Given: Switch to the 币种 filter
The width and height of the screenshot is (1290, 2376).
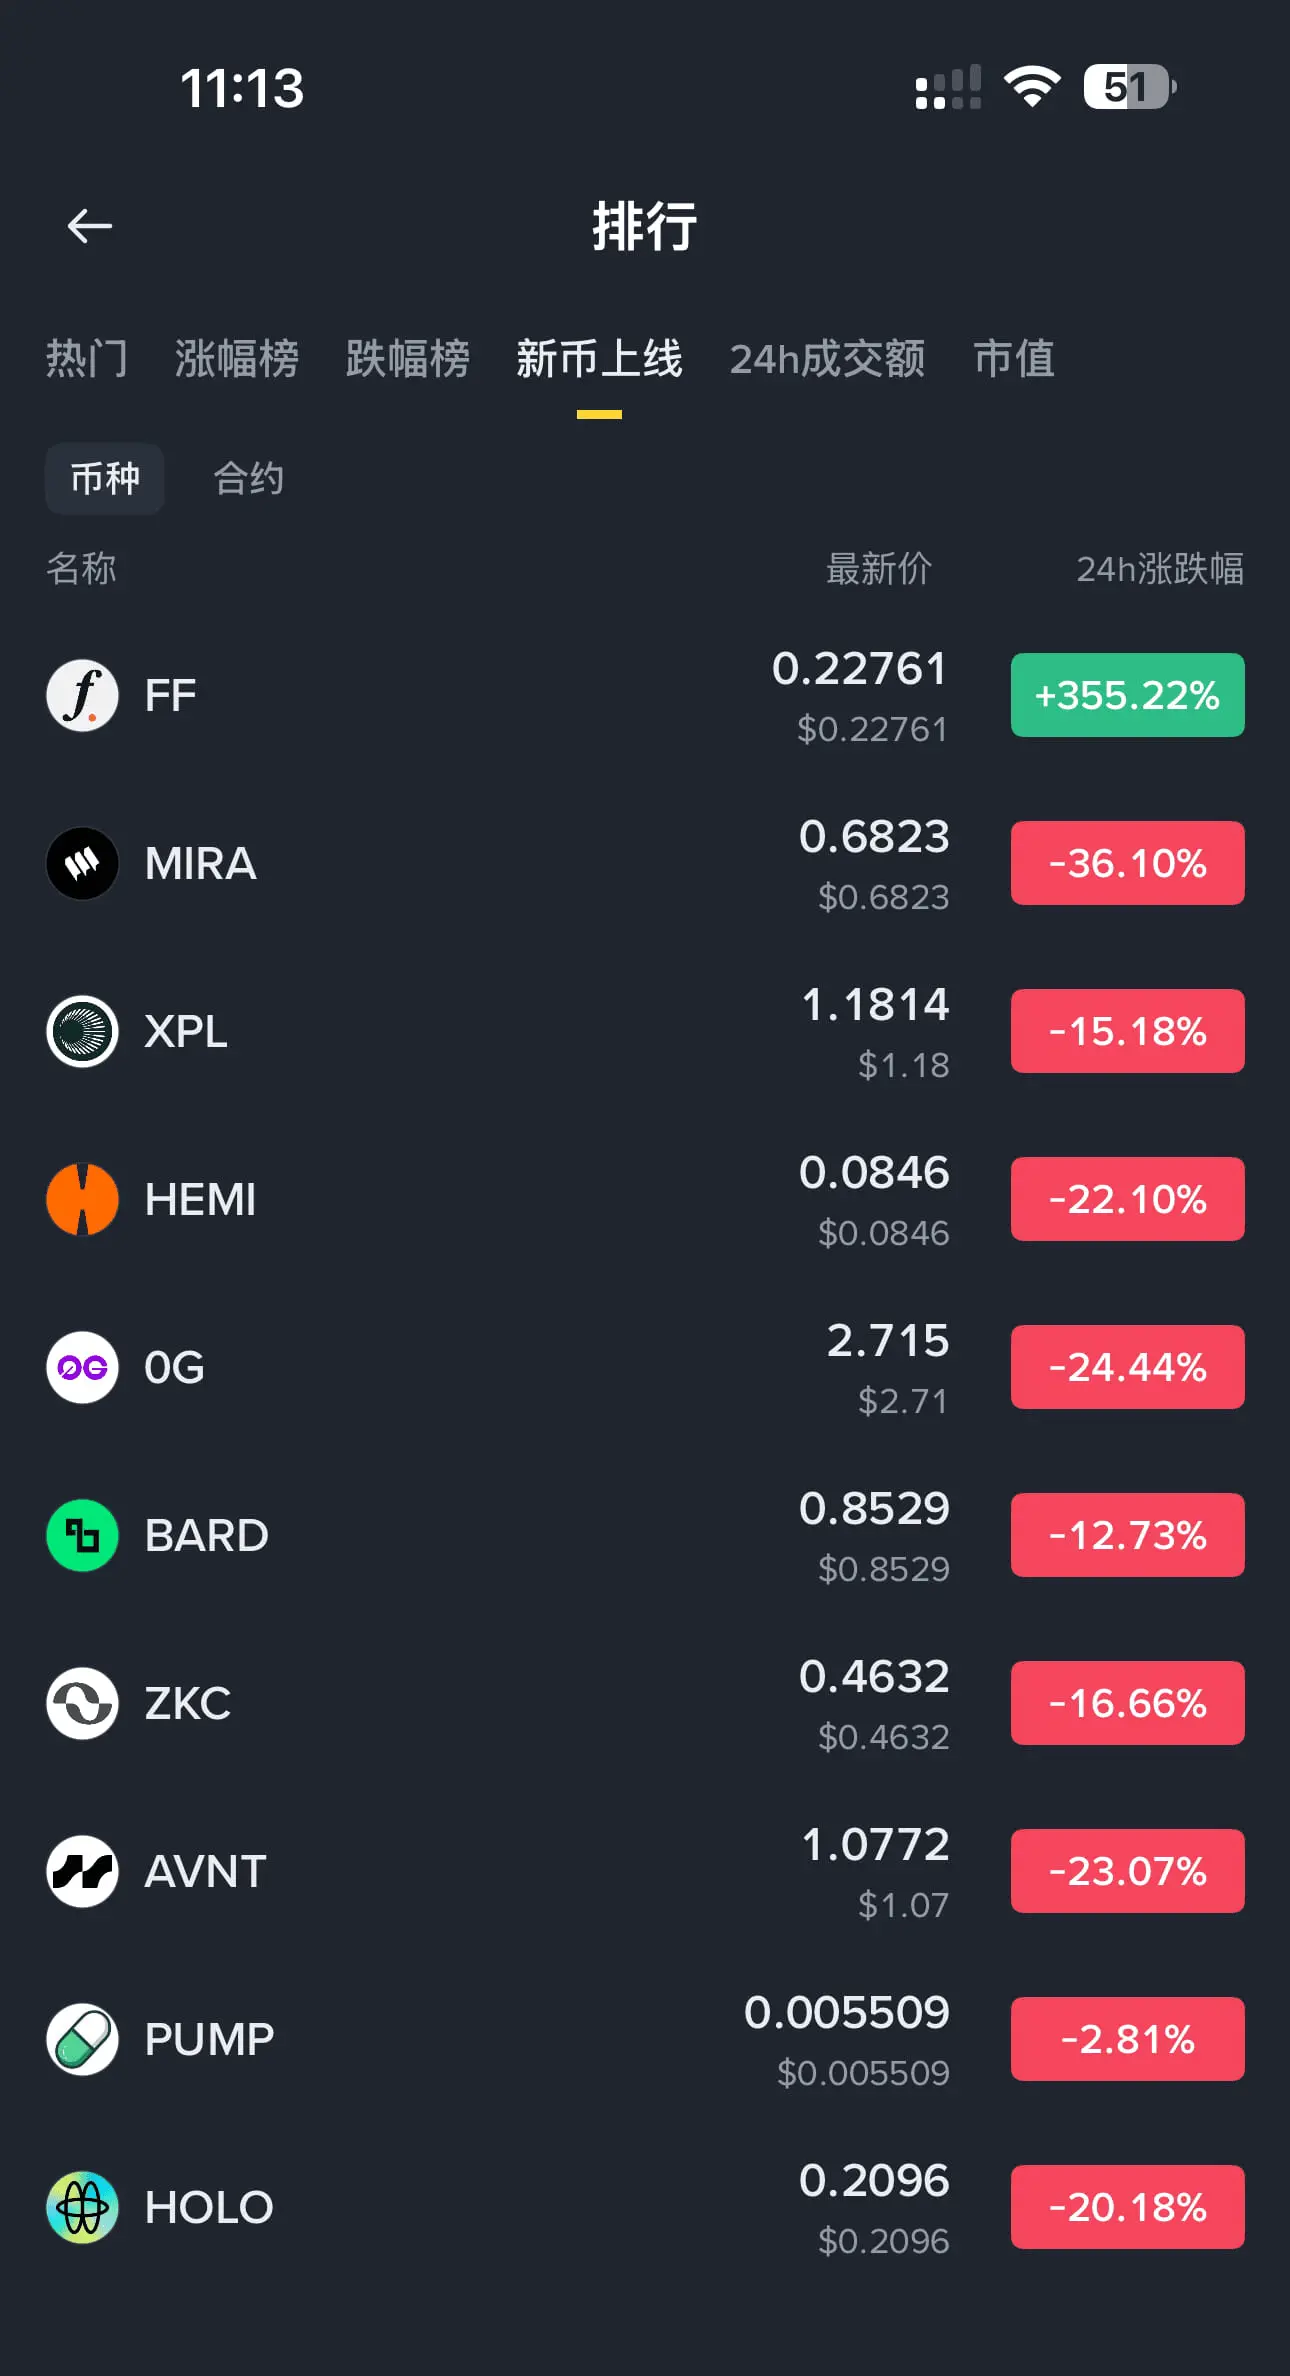Looking at the screenshot, I should click(105, 479).
